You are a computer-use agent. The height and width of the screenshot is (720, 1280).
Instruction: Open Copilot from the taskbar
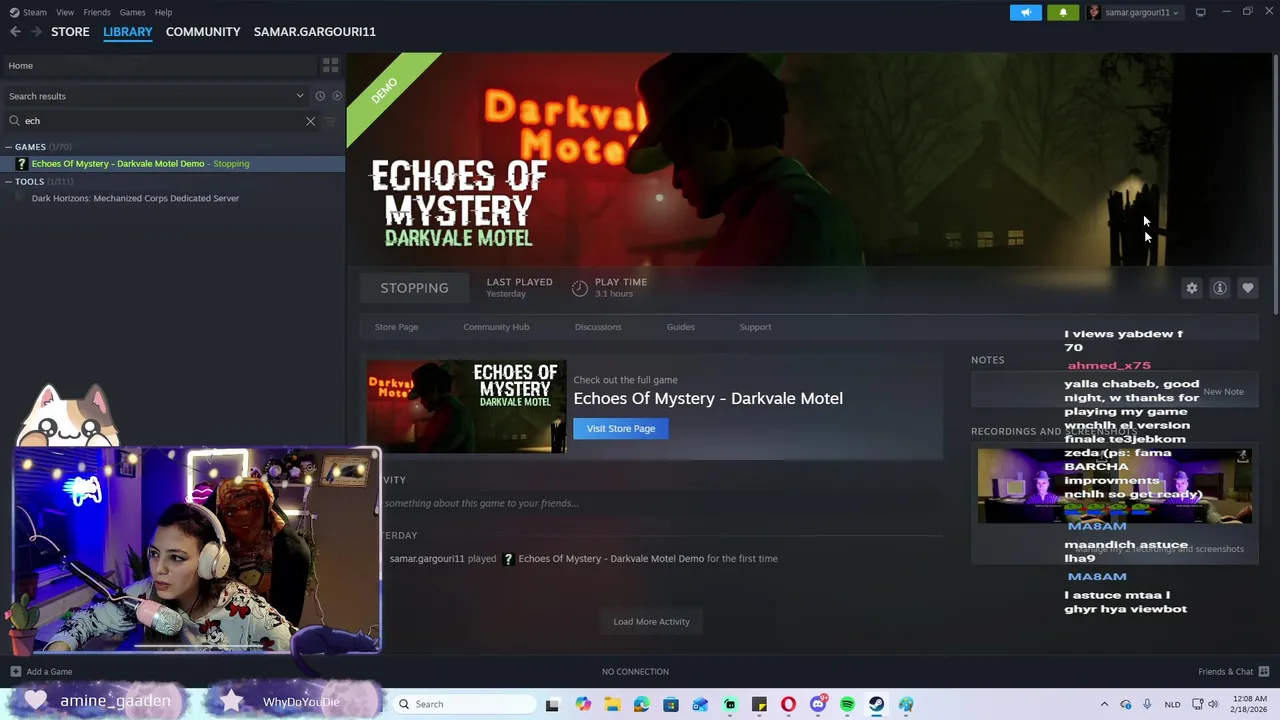coord(583,704)
